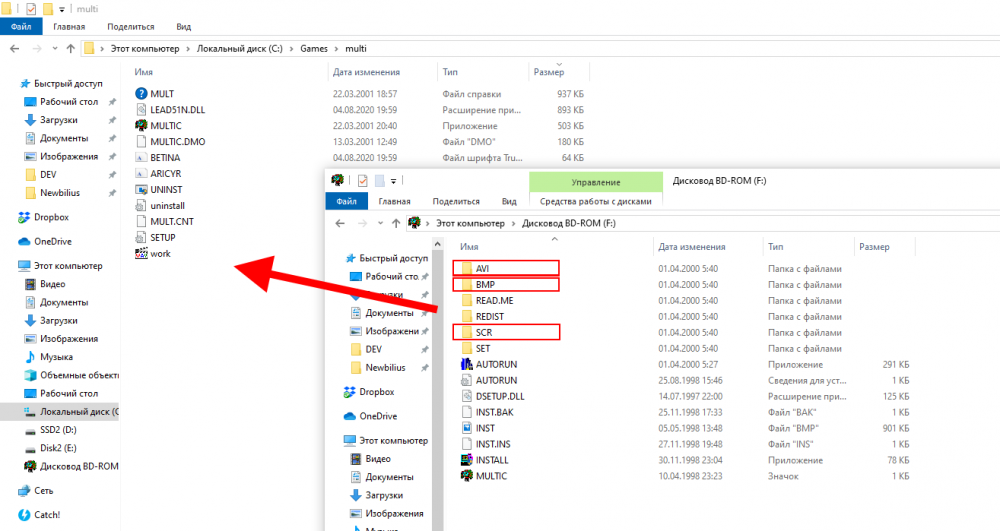This screenshot has width=1000, height=531.
Task: Click scroll-up arrow in BD-ROM navigation pane
Action: 436,244
